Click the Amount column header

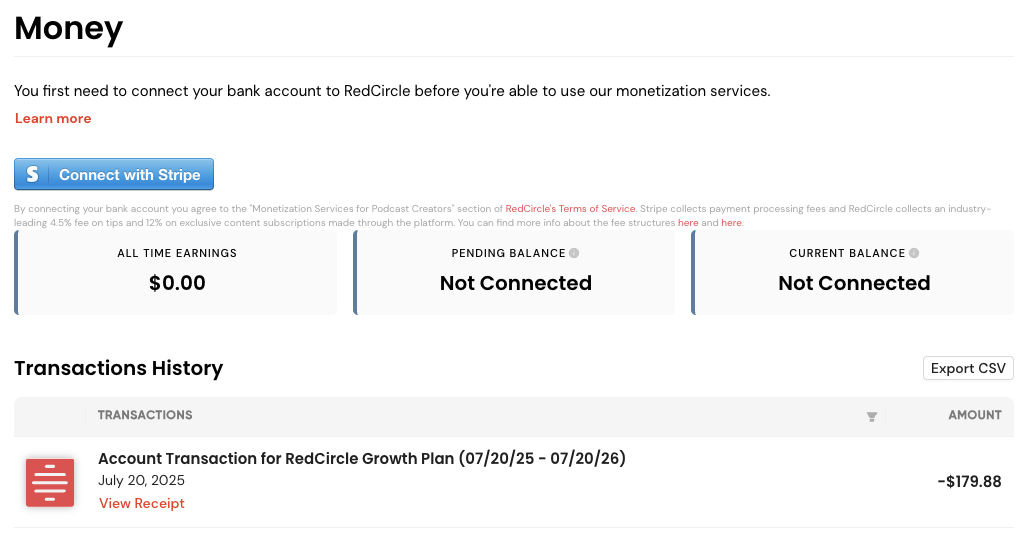[974, 415]
